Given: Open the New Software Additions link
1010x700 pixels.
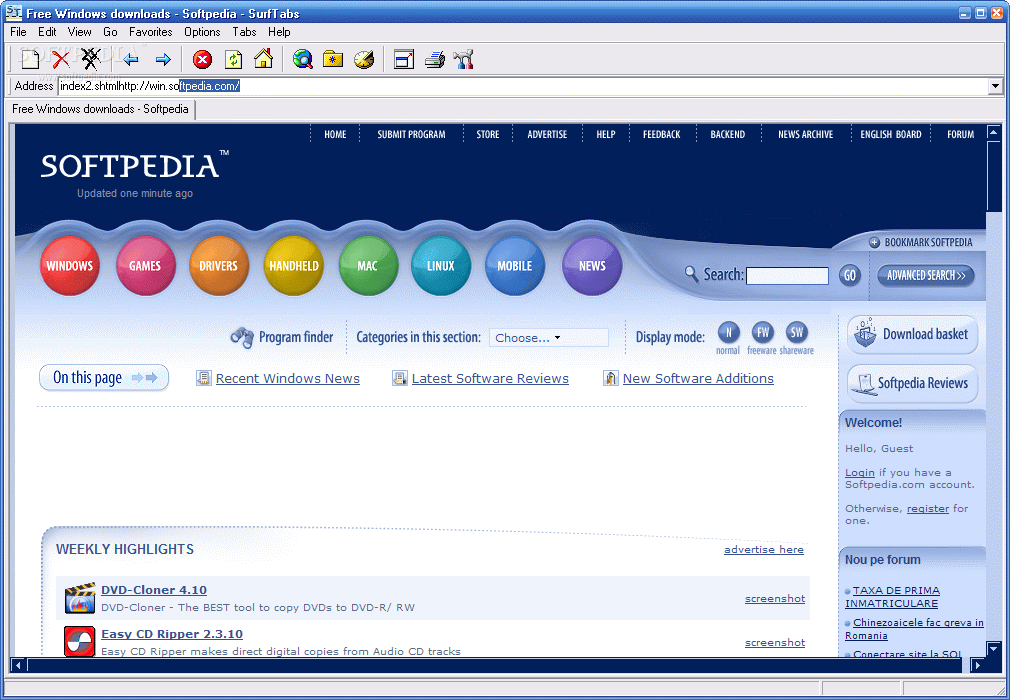Looking at the screenshot, I should (698, 379).
